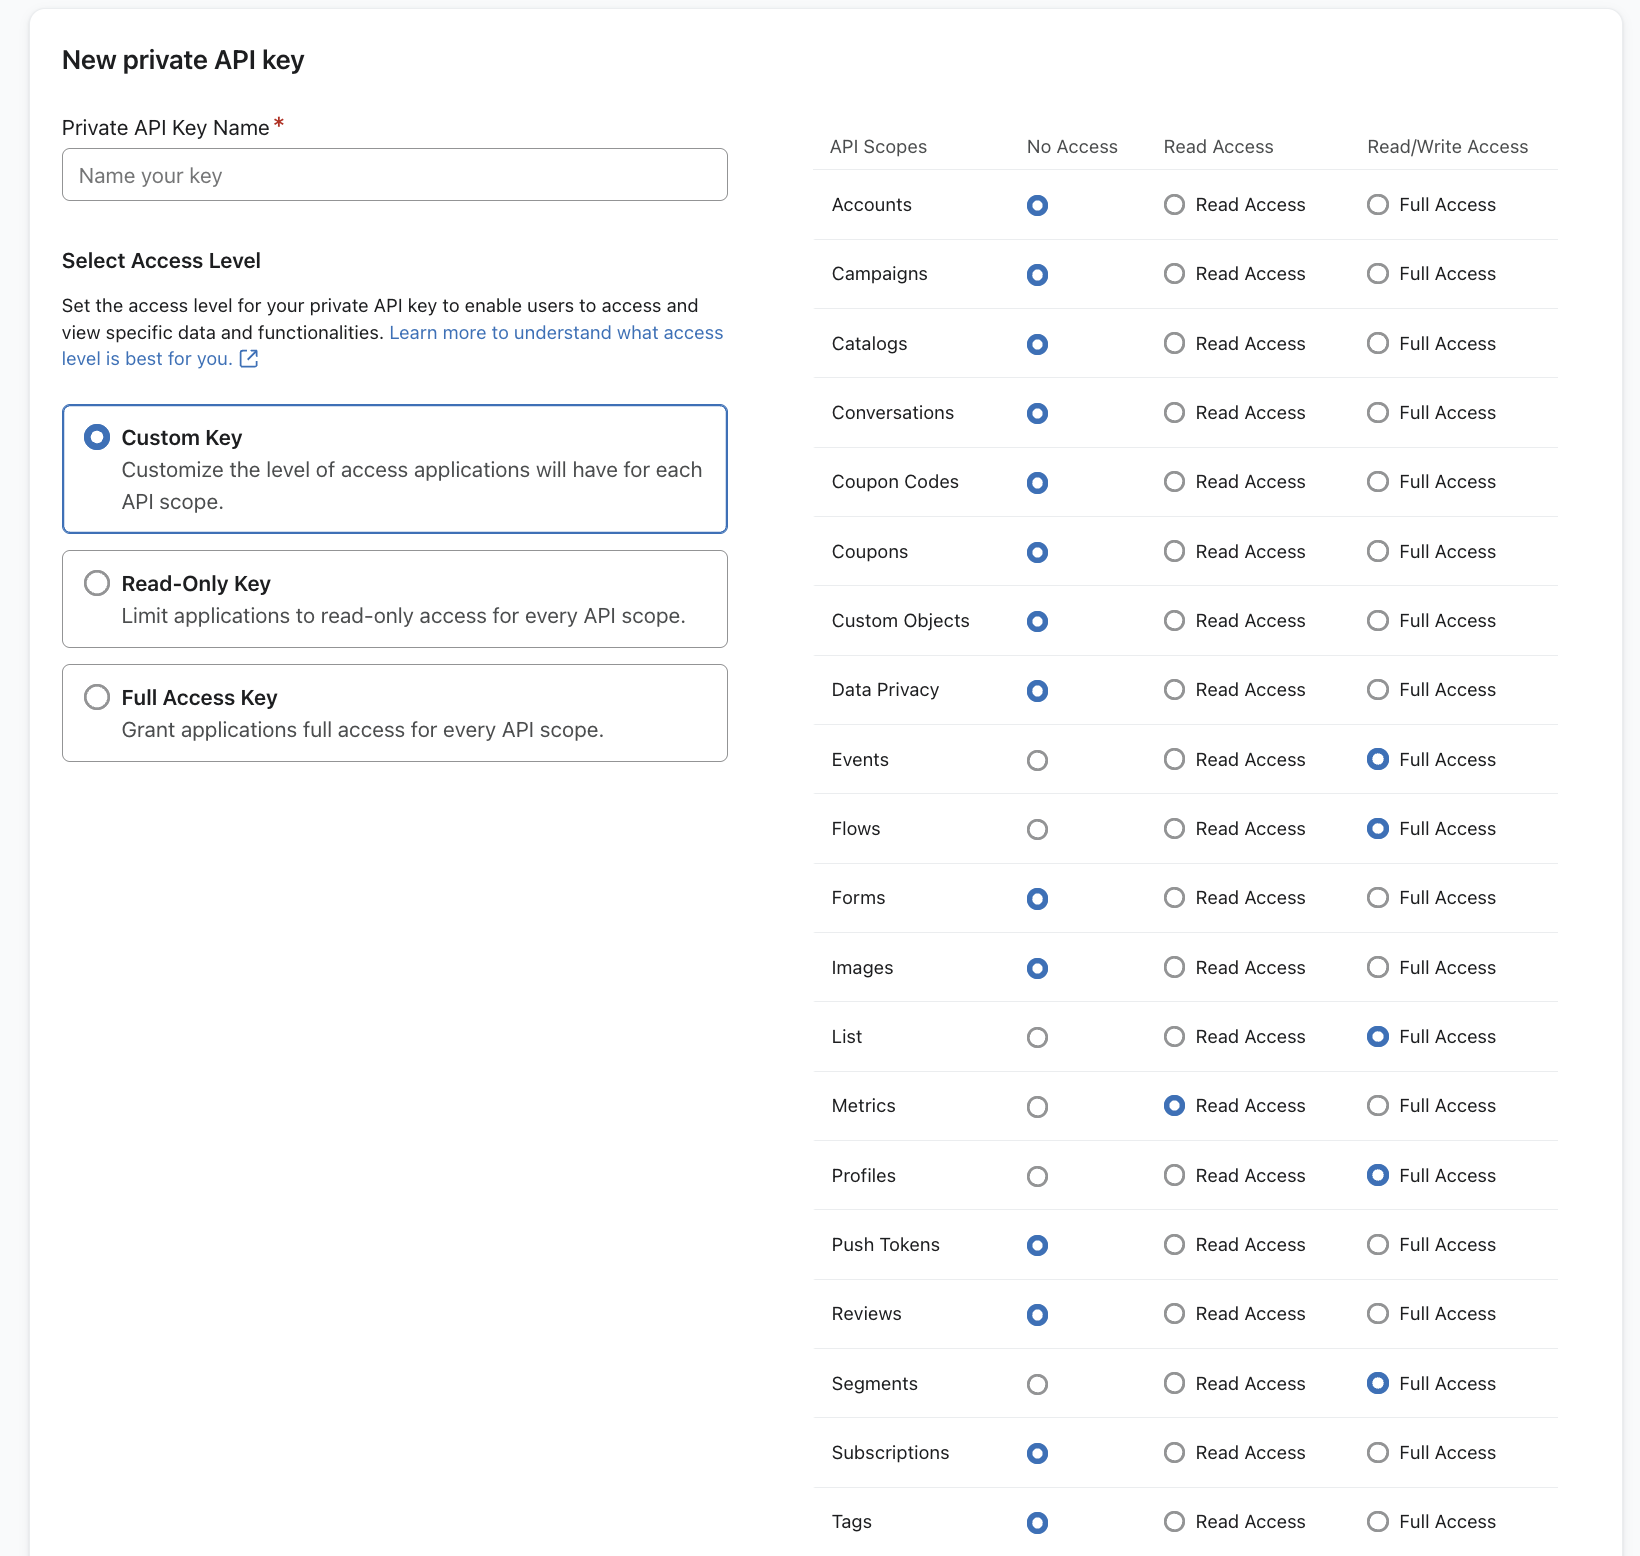Switch Flows to Read Access
The image size is (1640, 1556).
point(1174,829)
